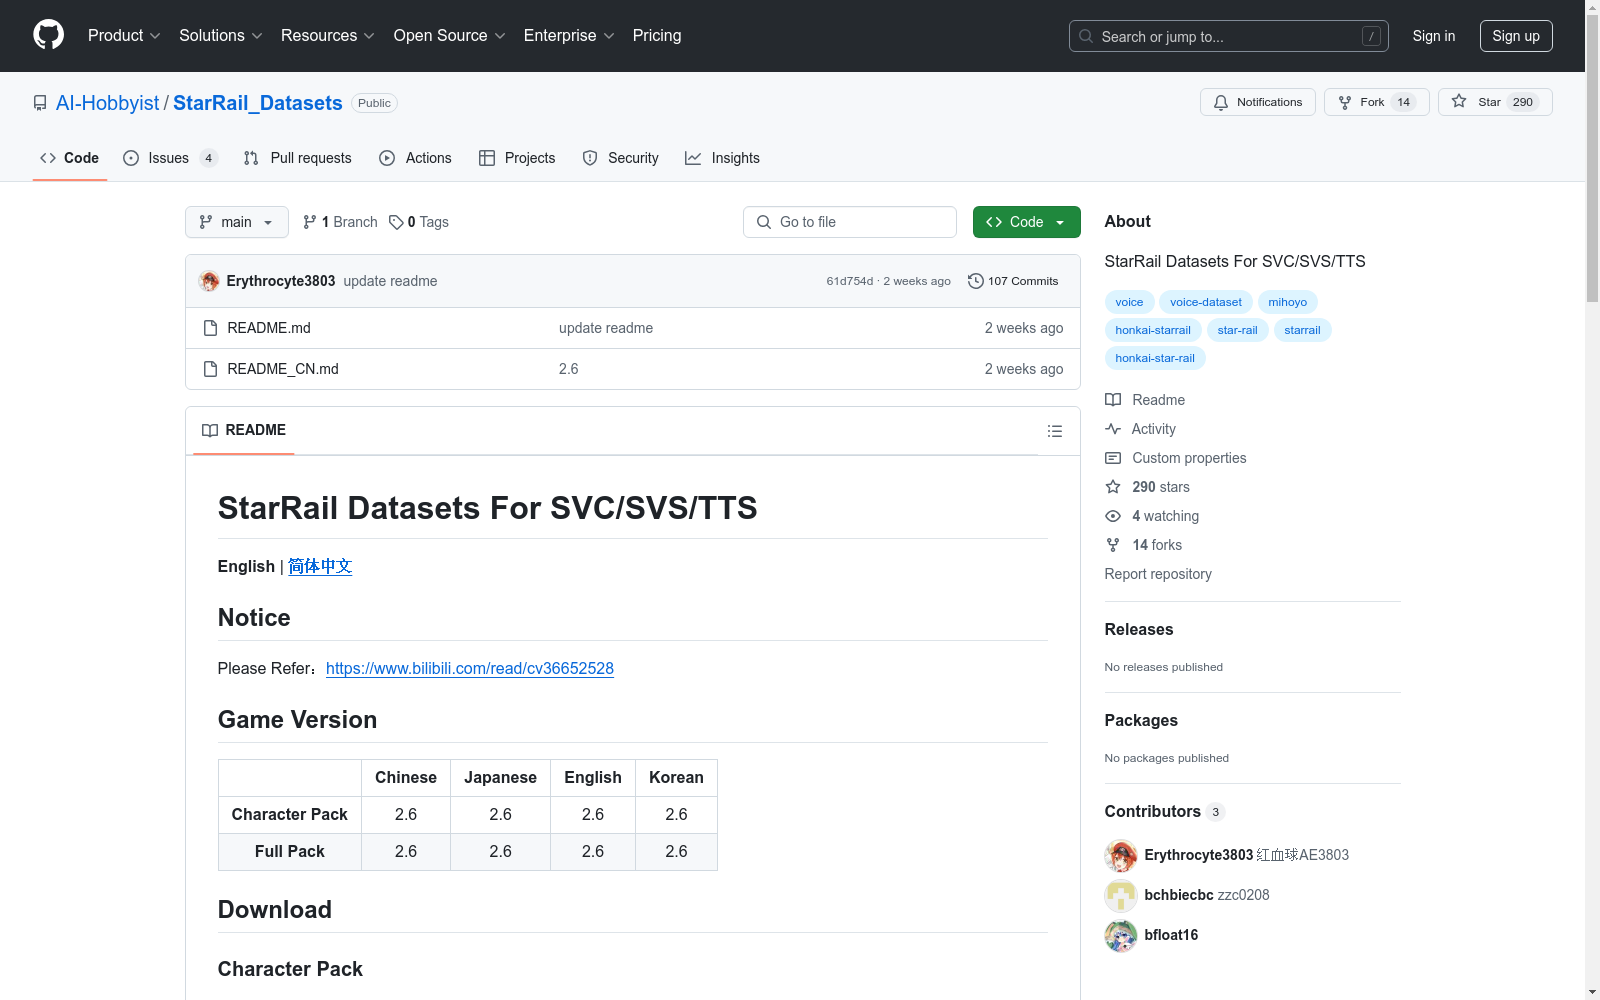Open Custom properties sidebar link
This screenshot has width=1600, height=1000.
coord(1176,458)
